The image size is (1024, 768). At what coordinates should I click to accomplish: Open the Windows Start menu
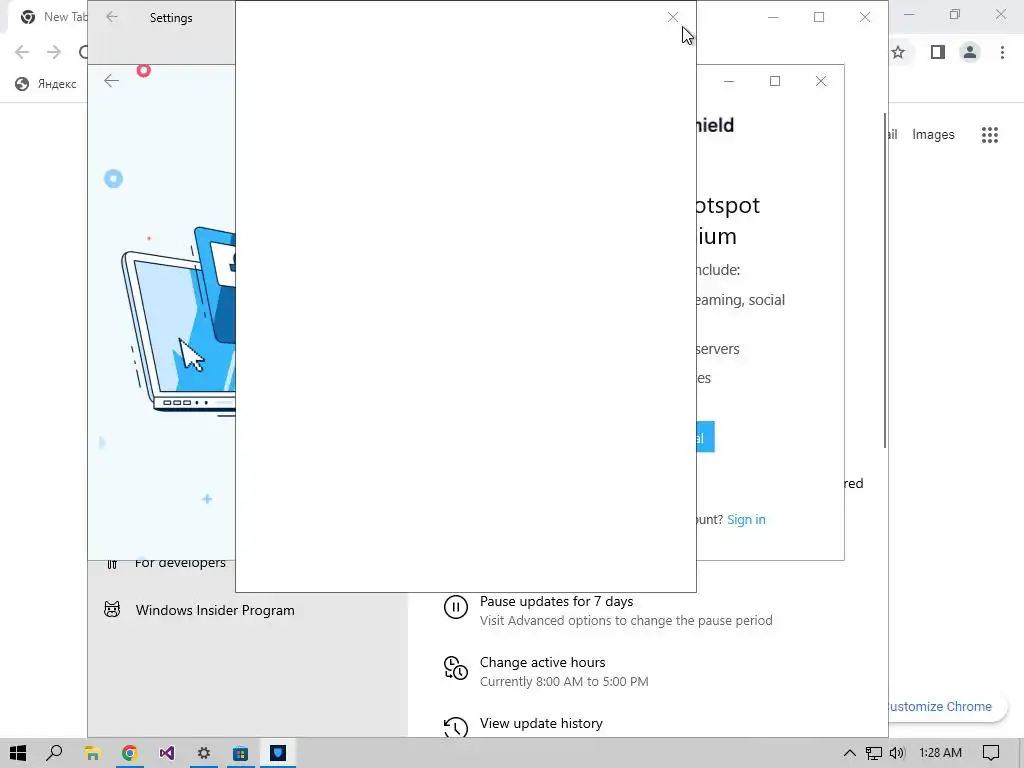pos(18,753)
